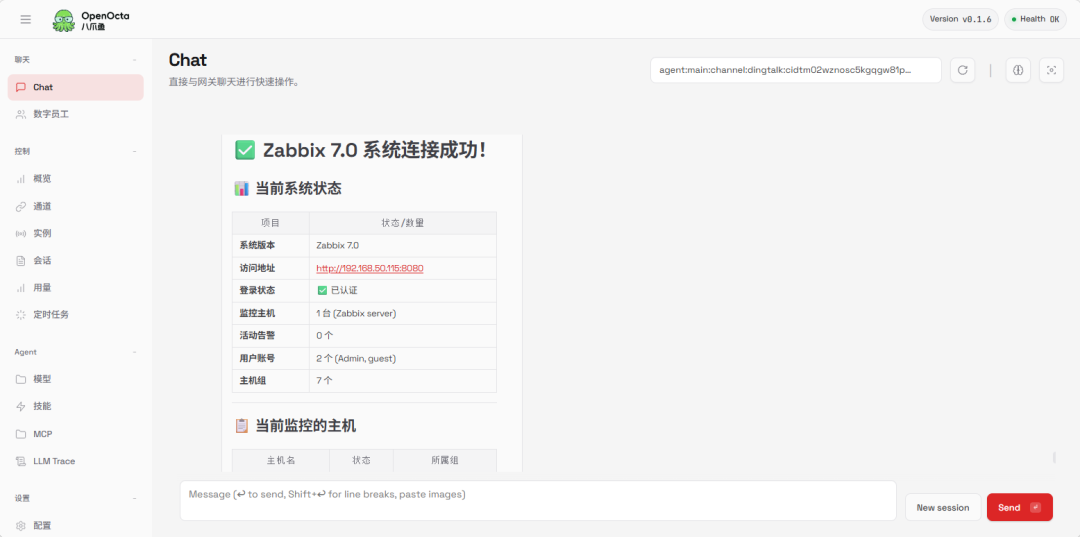Viewport: 1080px width, 537px height.
Task: Click the 概览 bar chart icon
Action: point(21,179)
